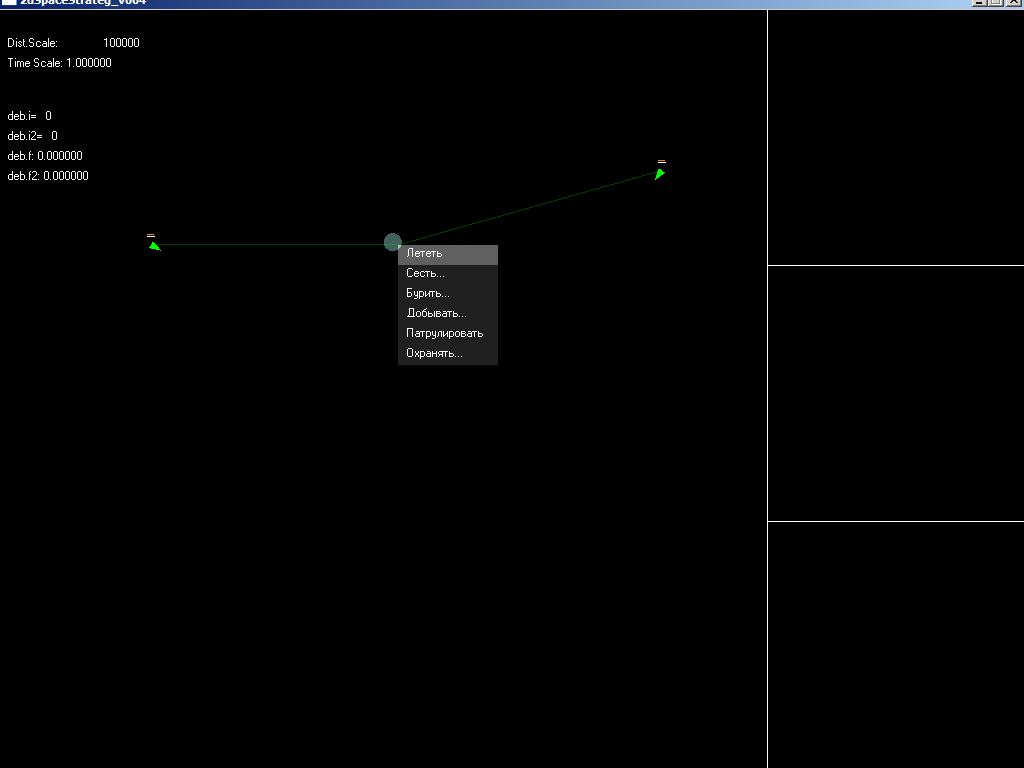Screen dimensions: 1024x768
Task: Close the game window
Action: [x=1012, y=3]
